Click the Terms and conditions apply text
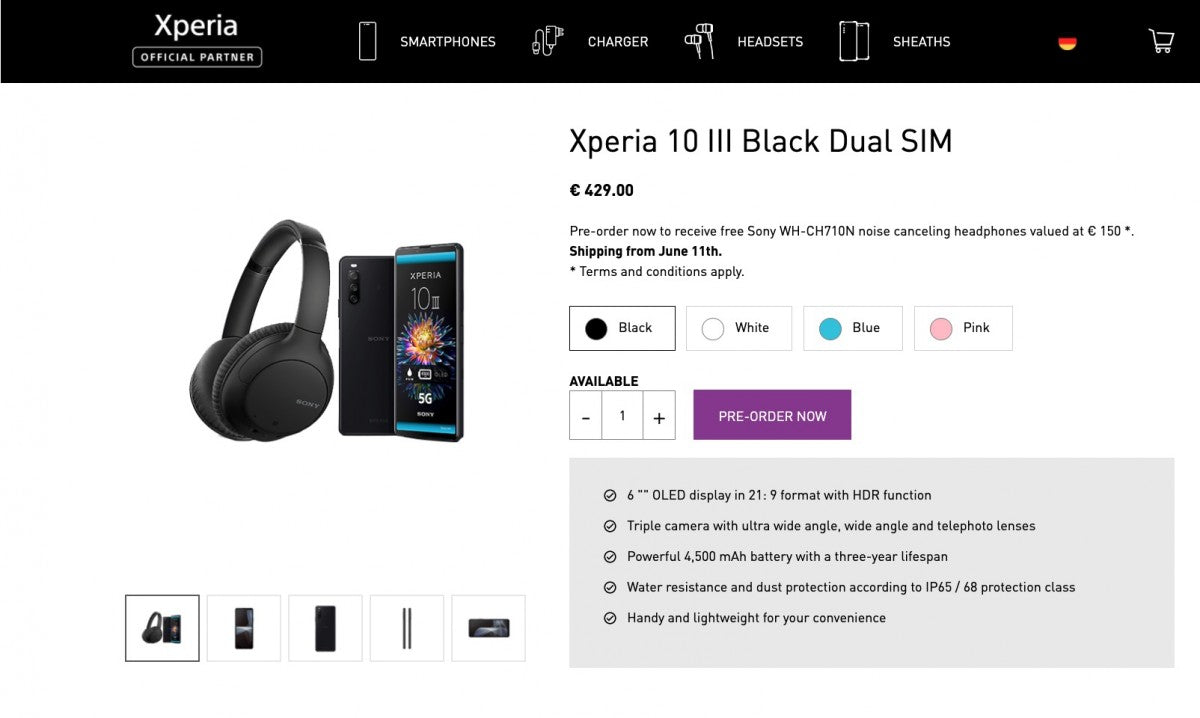 pyautogui.click(x=655, y=271)
